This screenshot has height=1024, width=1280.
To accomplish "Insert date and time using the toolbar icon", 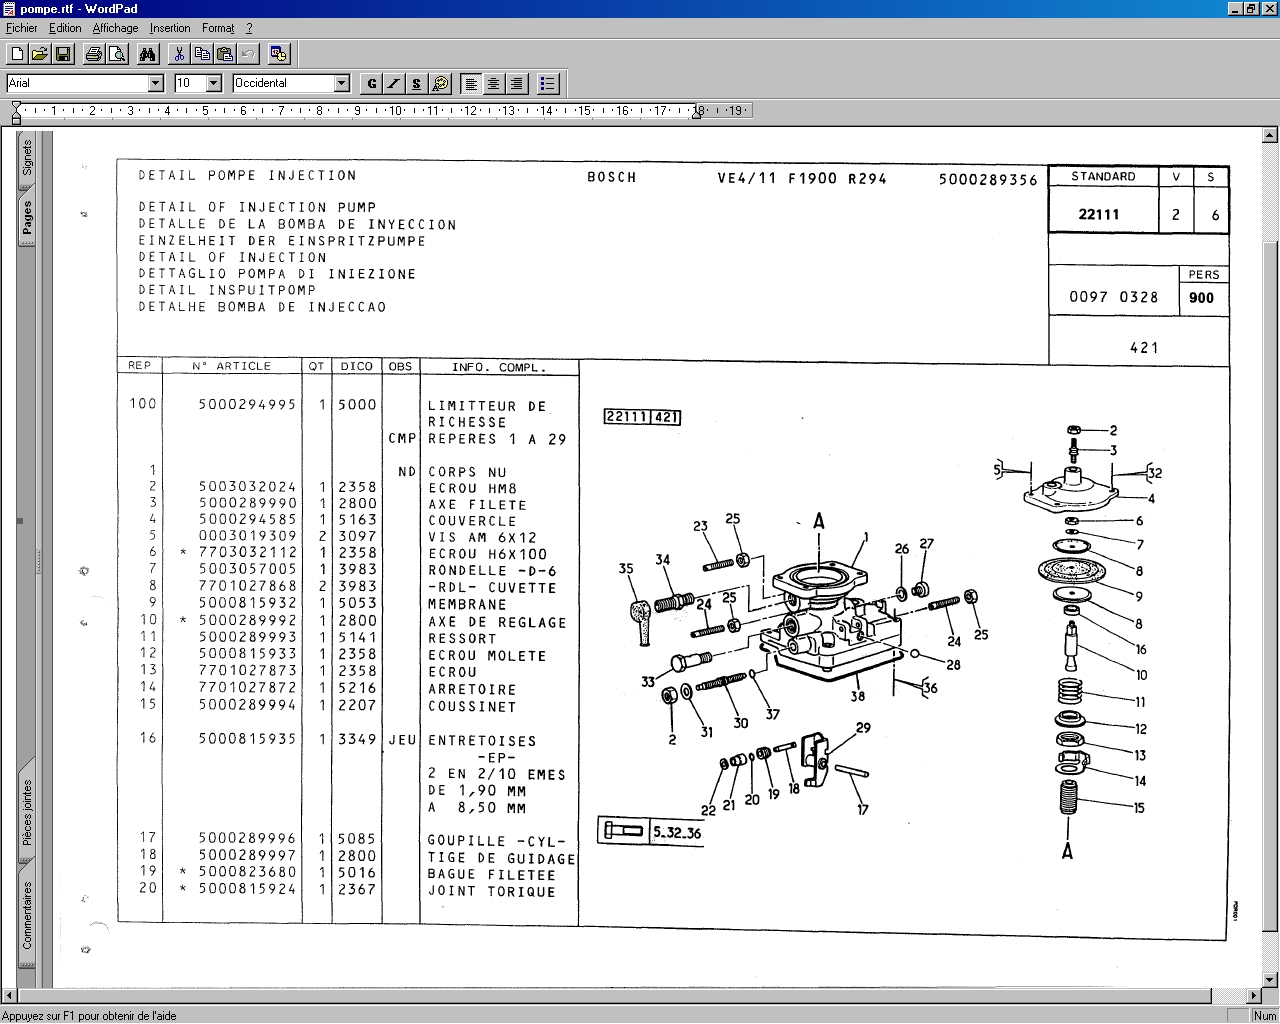I will (x=278, y=54).
